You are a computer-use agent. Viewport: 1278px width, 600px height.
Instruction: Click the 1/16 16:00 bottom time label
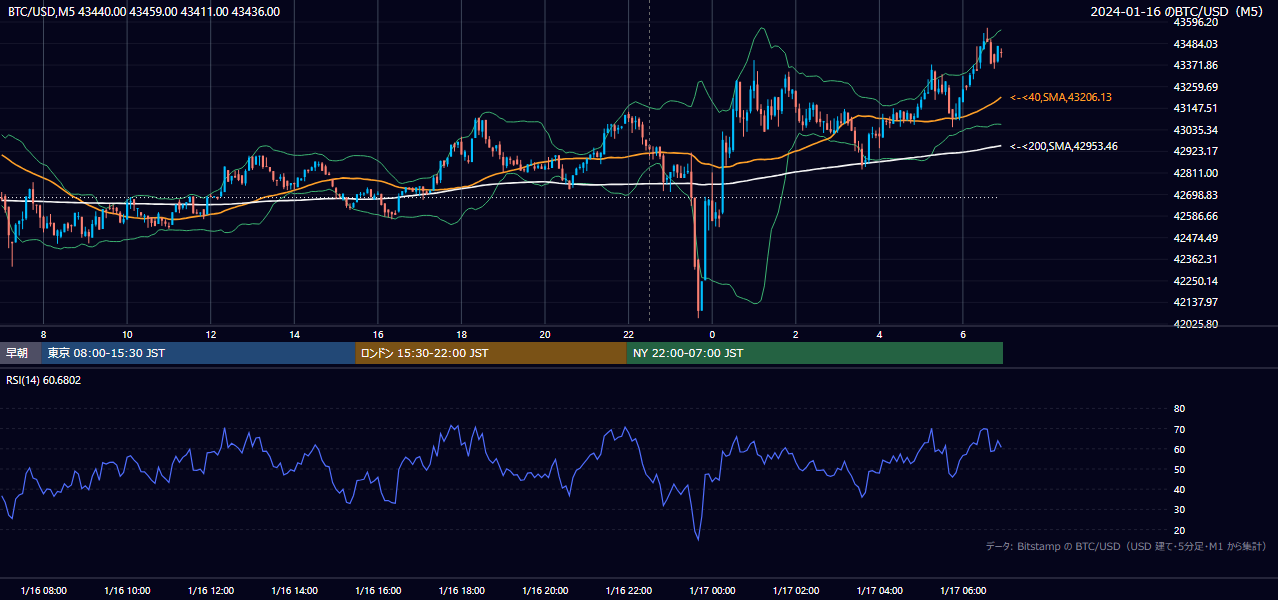378,591
